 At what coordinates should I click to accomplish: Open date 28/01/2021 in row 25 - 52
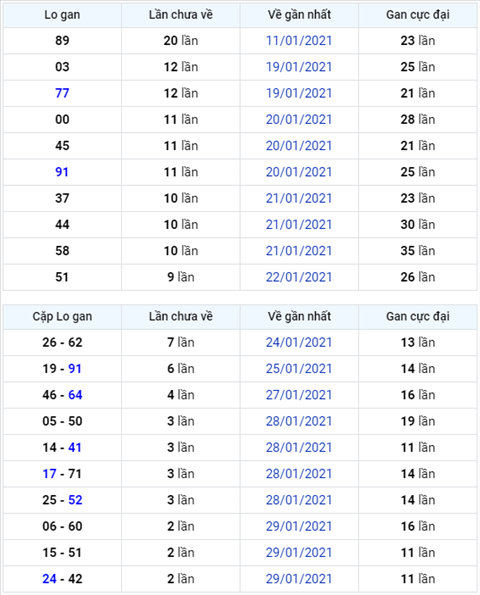pos(299,500)
